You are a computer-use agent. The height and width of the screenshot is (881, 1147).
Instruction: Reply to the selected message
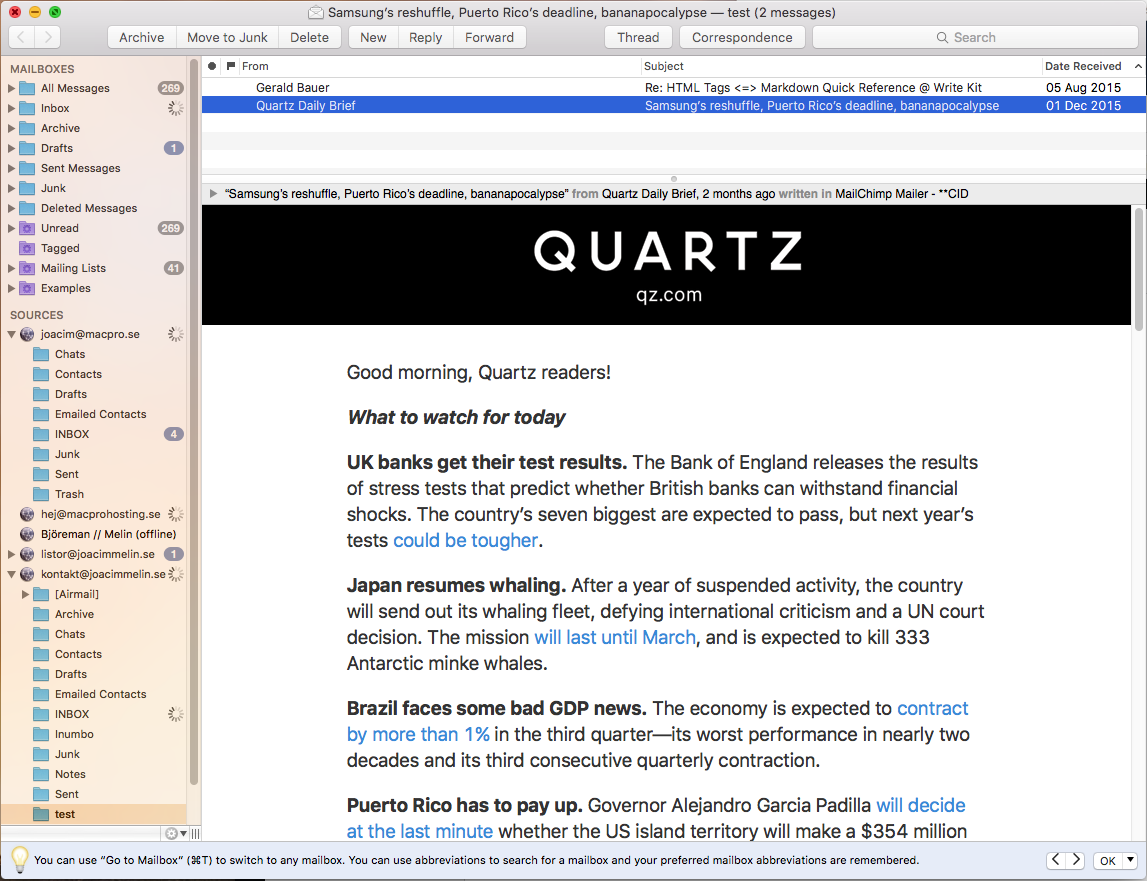[x=426, y=37]
